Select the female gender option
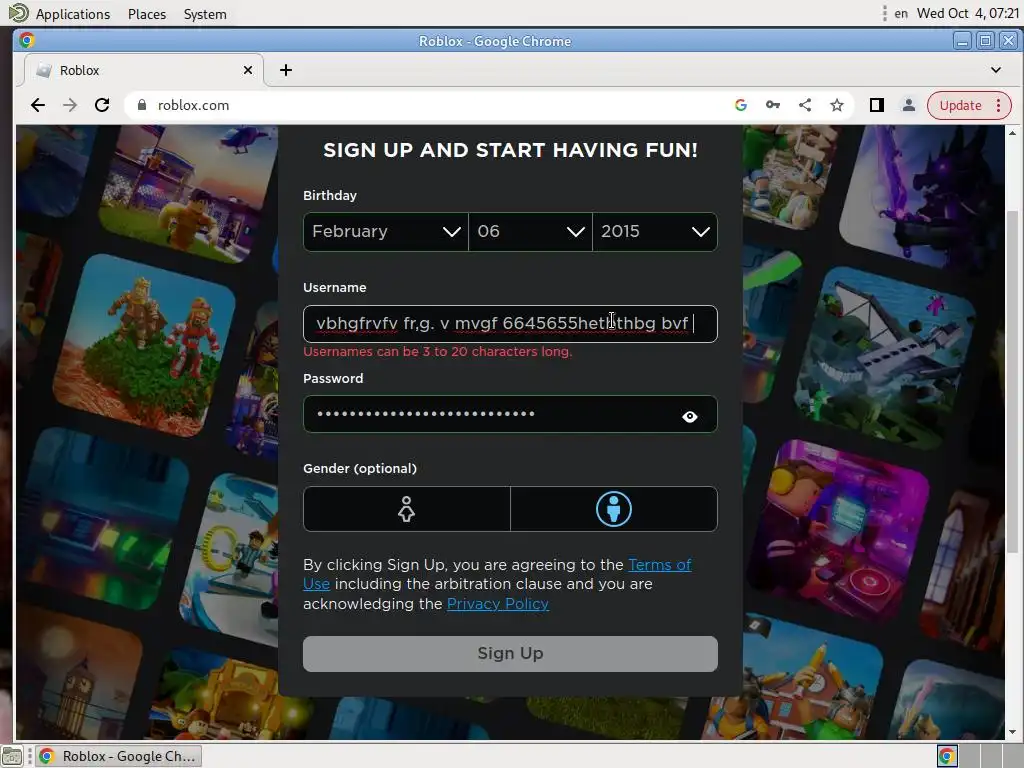The height and width of the screenshot is (768, 1024). [x=407, y=509]
